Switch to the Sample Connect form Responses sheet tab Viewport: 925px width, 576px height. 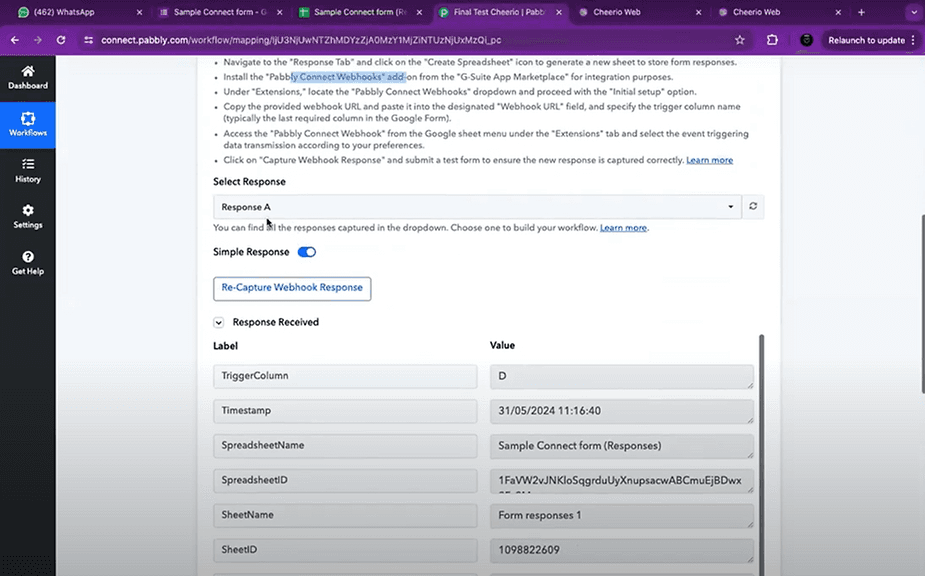click(359, 12)
